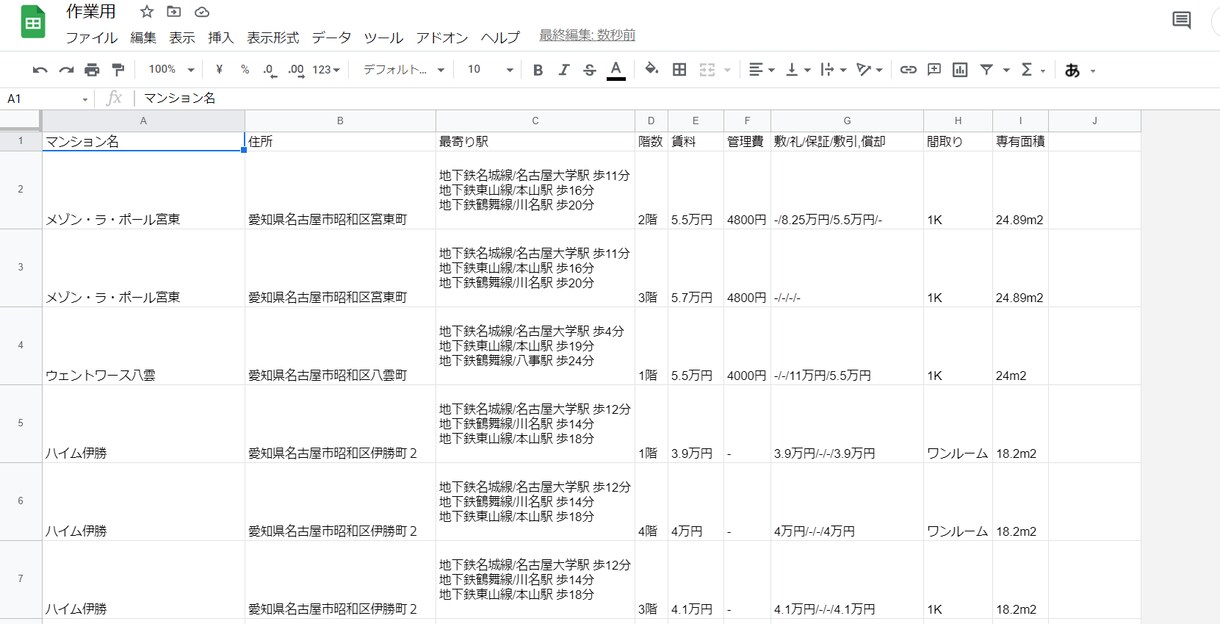Format cell as percent
The width and height of the screenshot is (1220, 624).
[244, 70]
